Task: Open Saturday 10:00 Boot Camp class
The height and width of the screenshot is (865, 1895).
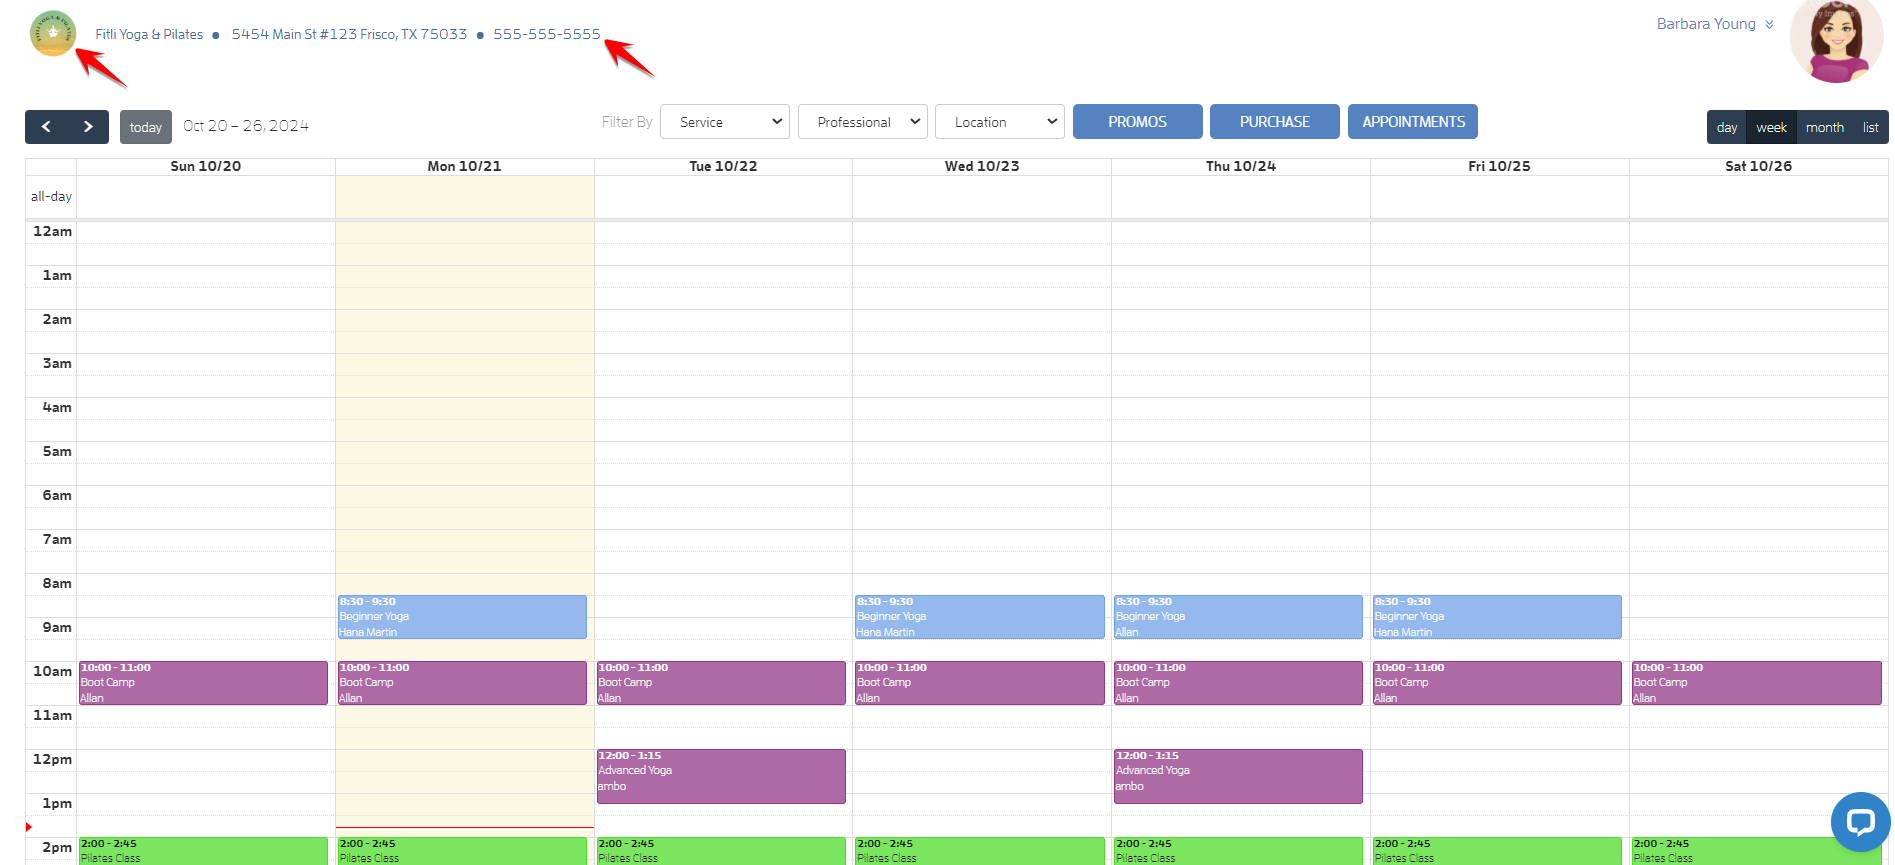Action: point(1756,683)
